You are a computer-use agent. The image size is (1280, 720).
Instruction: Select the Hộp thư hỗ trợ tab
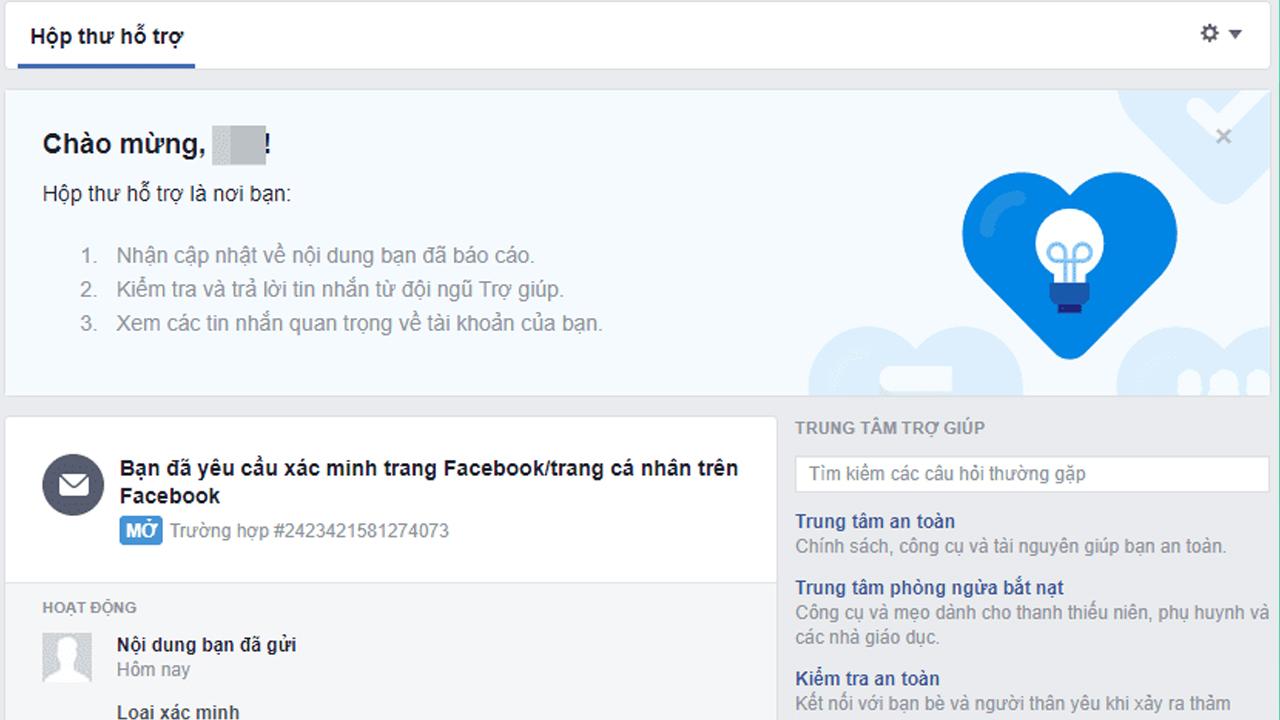coord(107,37)
